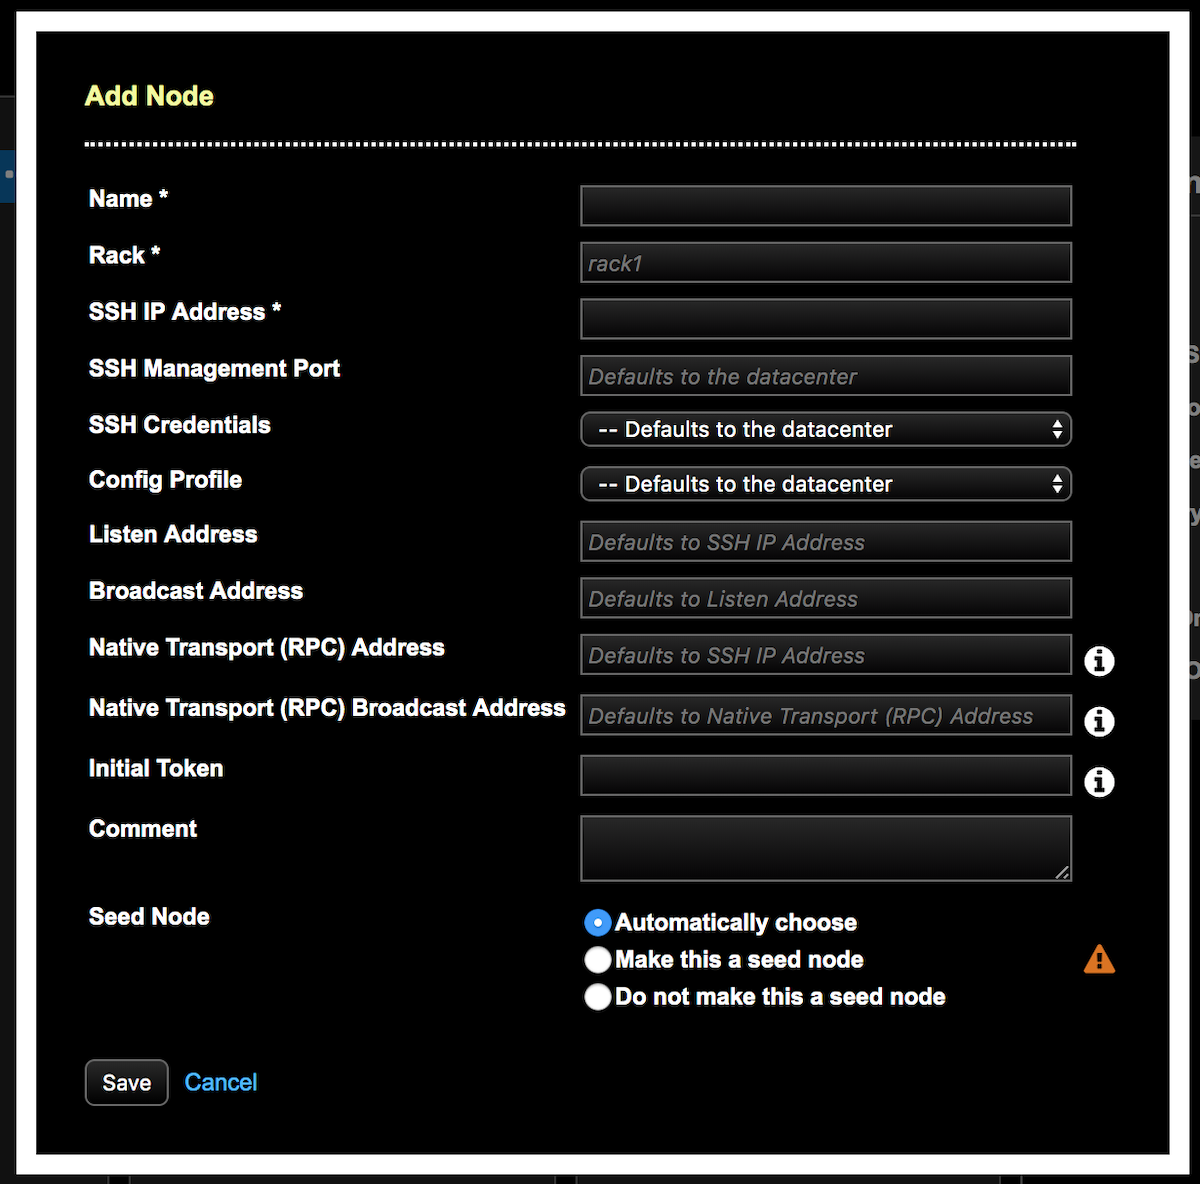The image size is (1200, 1184).
Task: Click the Initial Token input field
Action: 825,775
